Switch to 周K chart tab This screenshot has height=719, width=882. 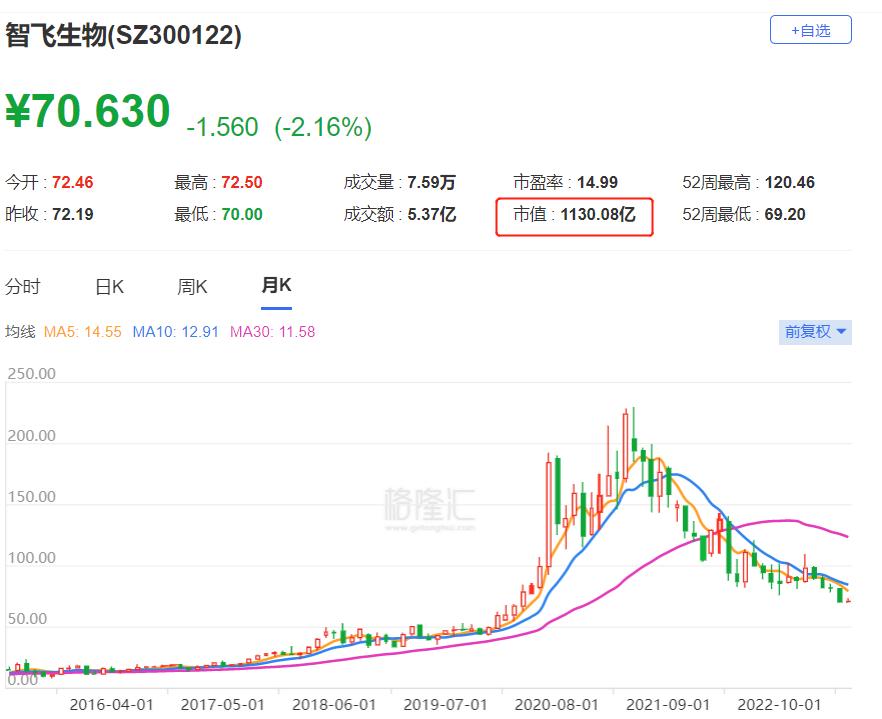[x=192, y=286]
